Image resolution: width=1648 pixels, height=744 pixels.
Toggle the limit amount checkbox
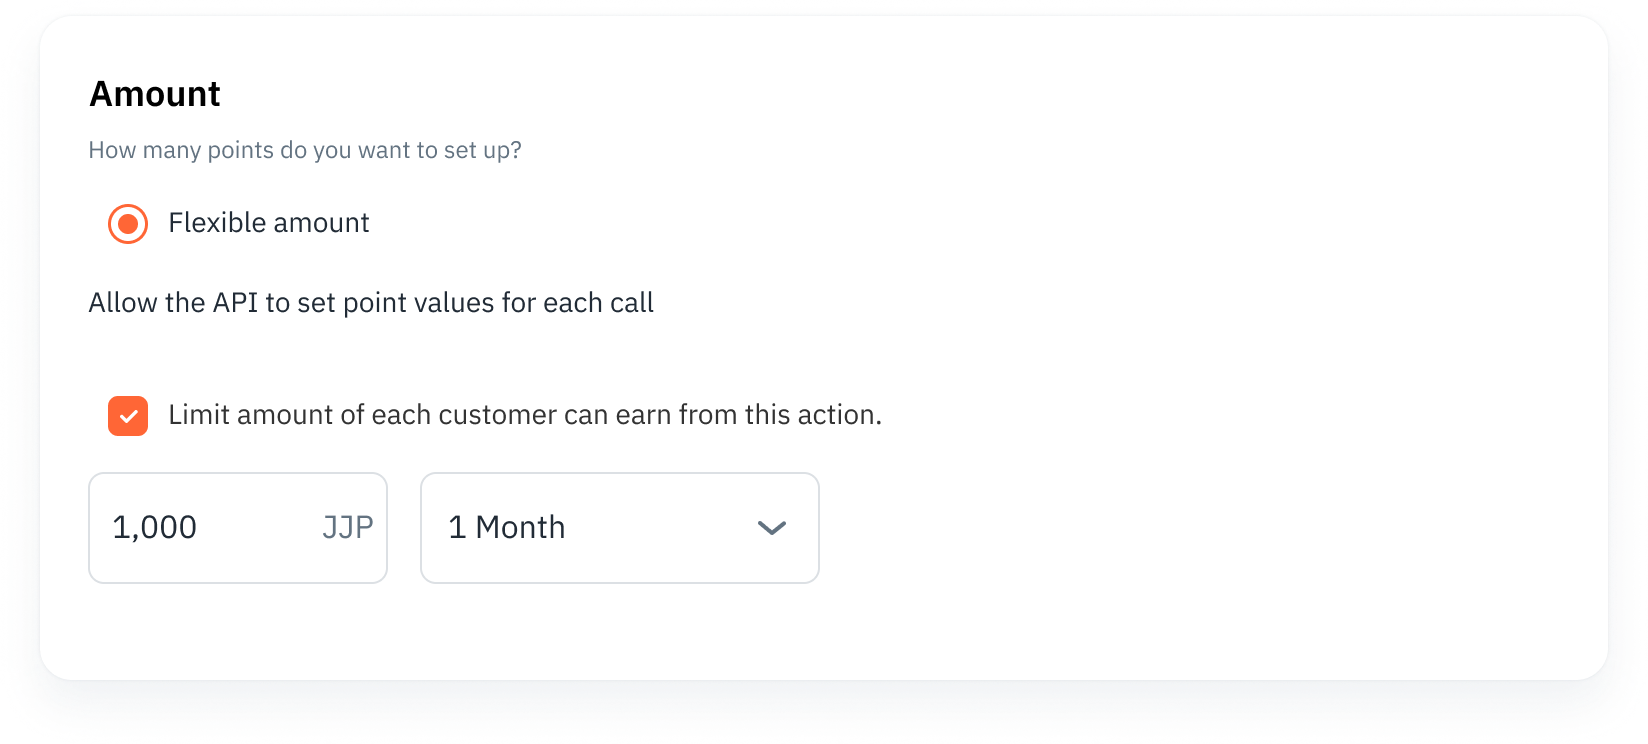(x=128, y=416)
